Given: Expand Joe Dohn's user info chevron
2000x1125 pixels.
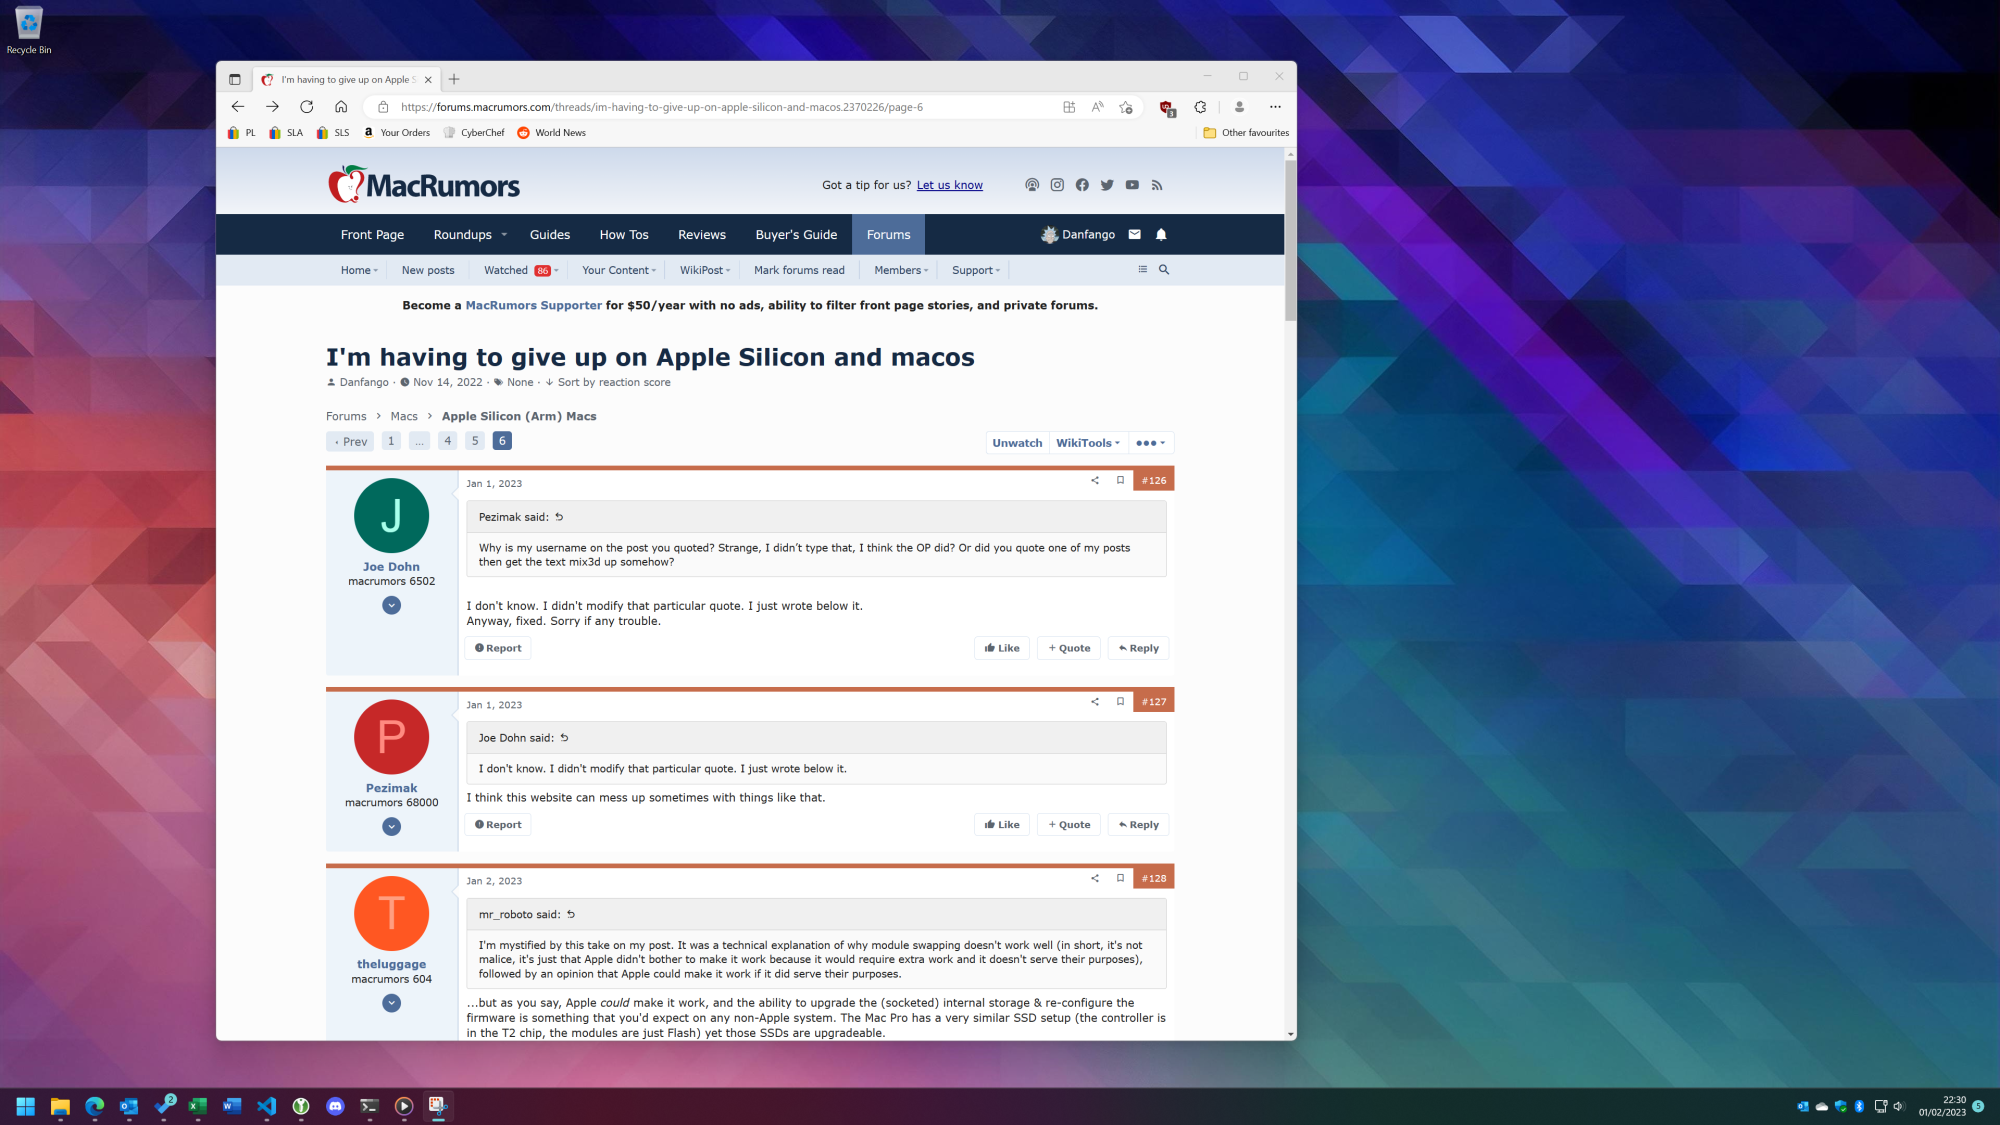Looking at the screenshot, I should tap(391, 606).
